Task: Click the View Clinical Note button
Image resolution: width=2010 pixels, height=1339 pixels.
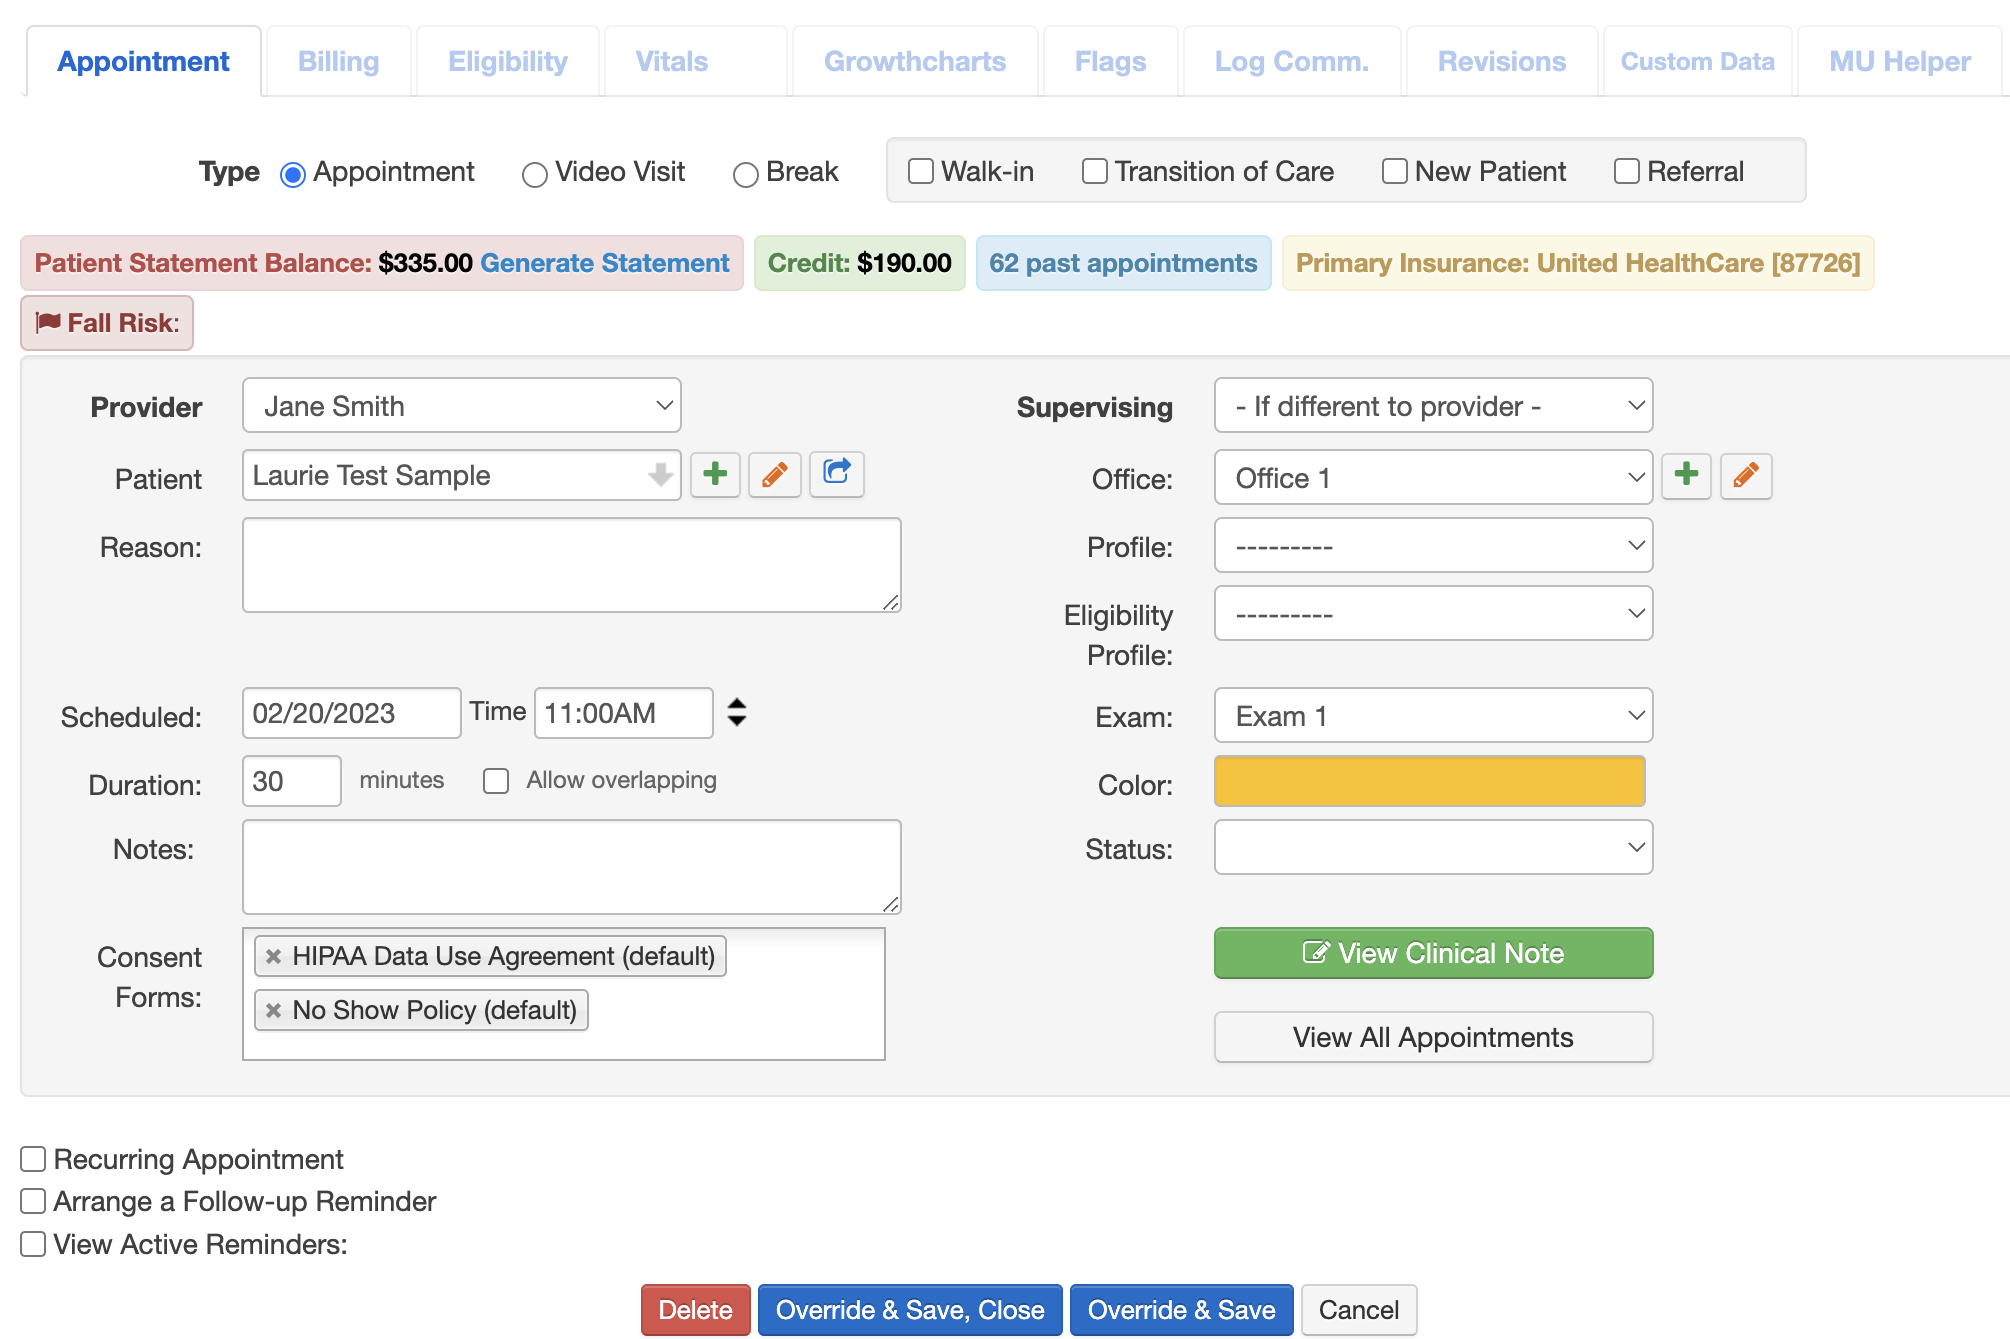Action: click(1433, 953)
